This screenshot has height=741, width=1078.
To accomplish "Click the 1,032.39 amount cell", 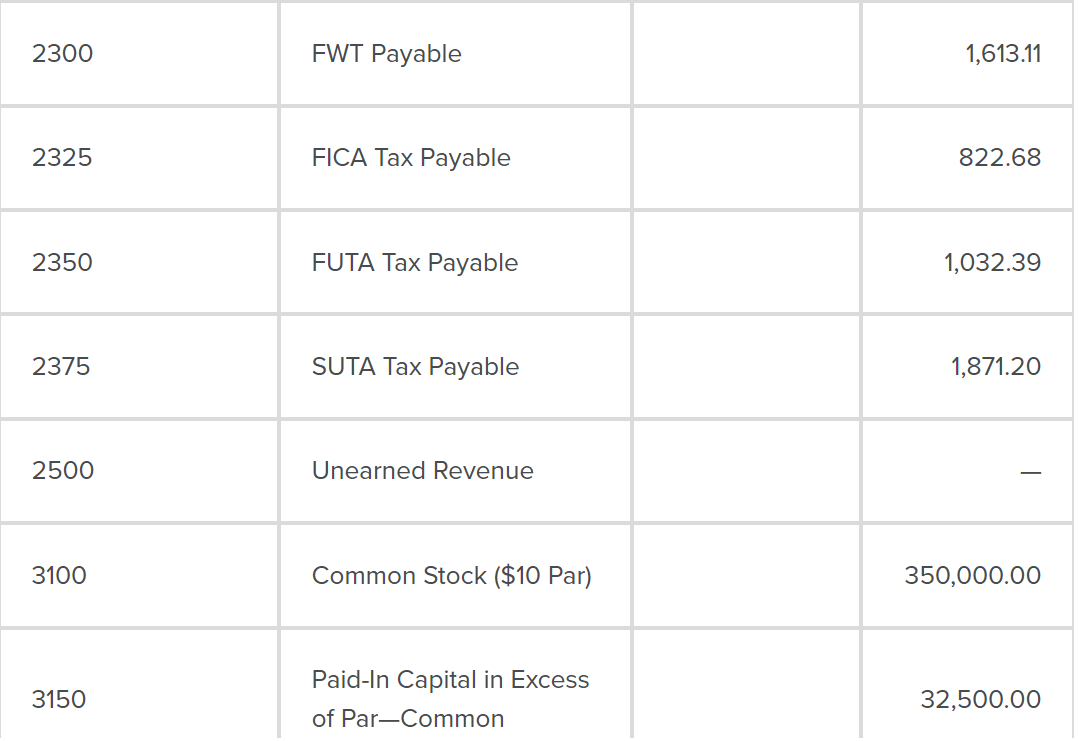I will tap(992, 263).
